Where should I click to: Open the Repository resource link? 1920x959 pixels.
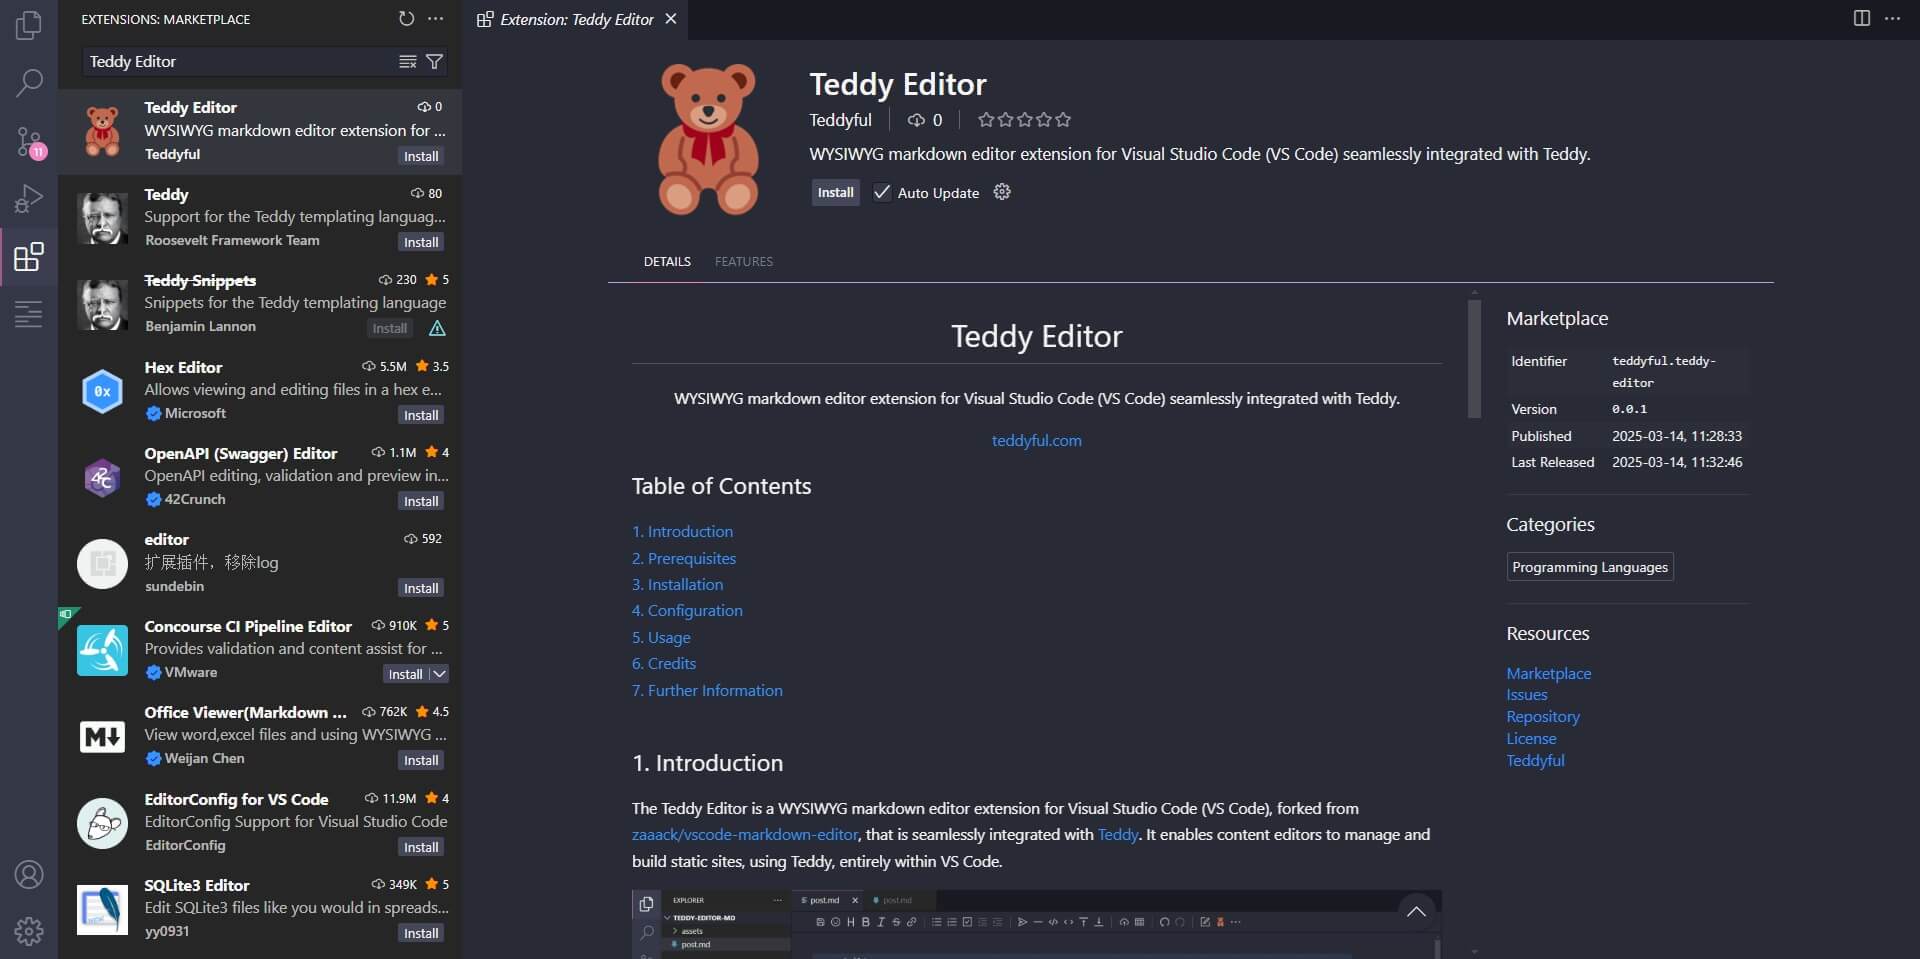1543,717
